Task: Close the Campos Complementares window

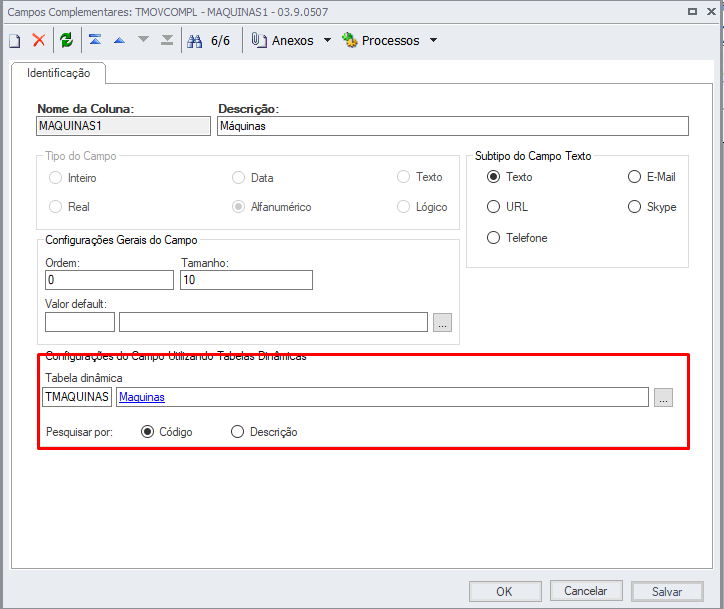Action: pyautogui.click(x=712, y=12)
